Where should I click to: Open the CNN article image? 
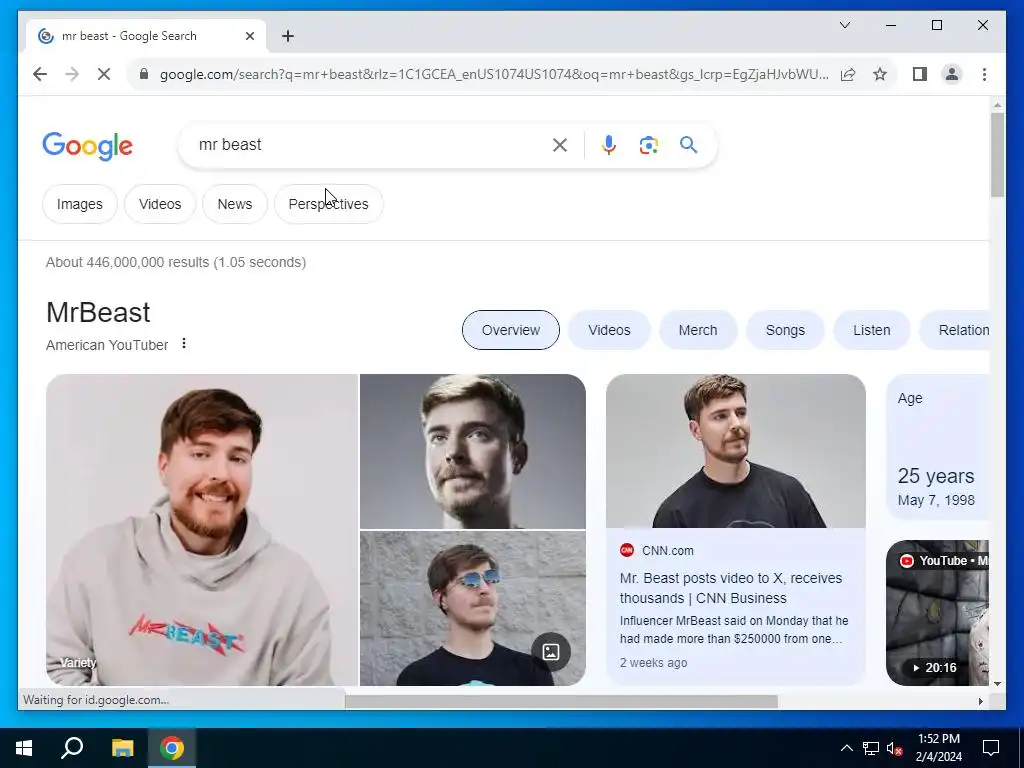pyautogui.click(x=736, y=451)
